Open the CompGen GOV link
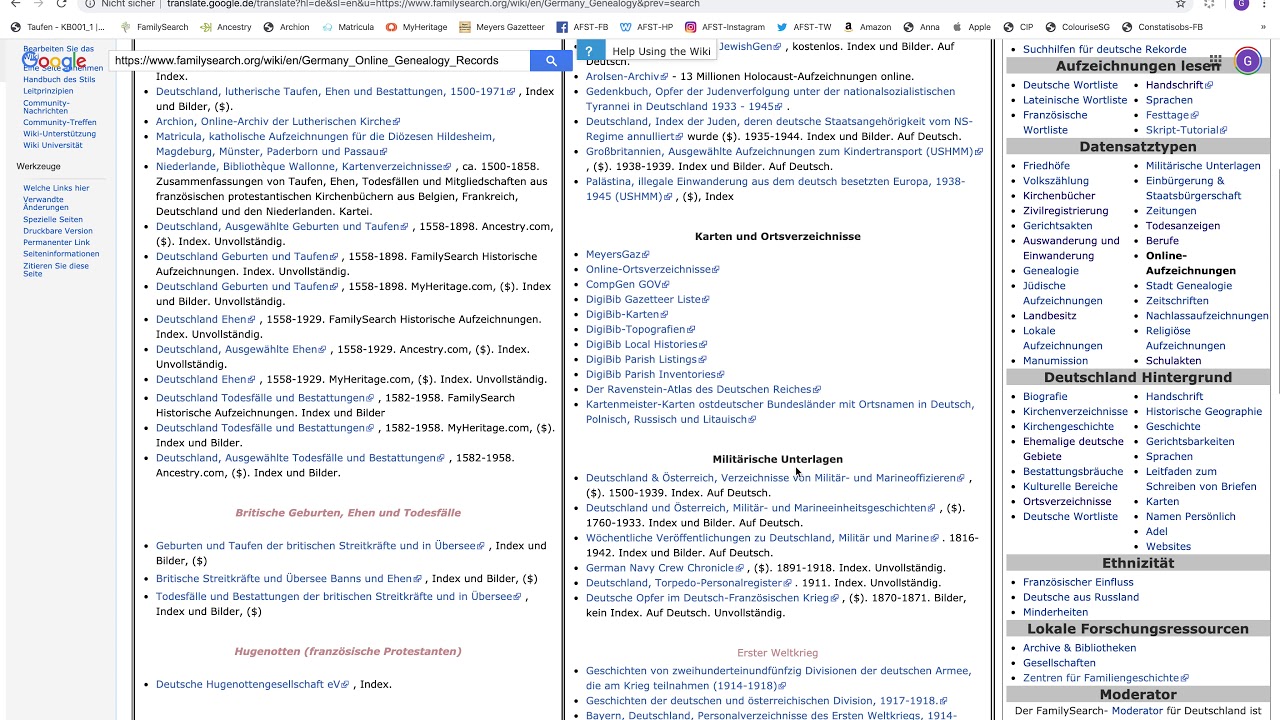 pyautogui.click(x=626, y=284)
